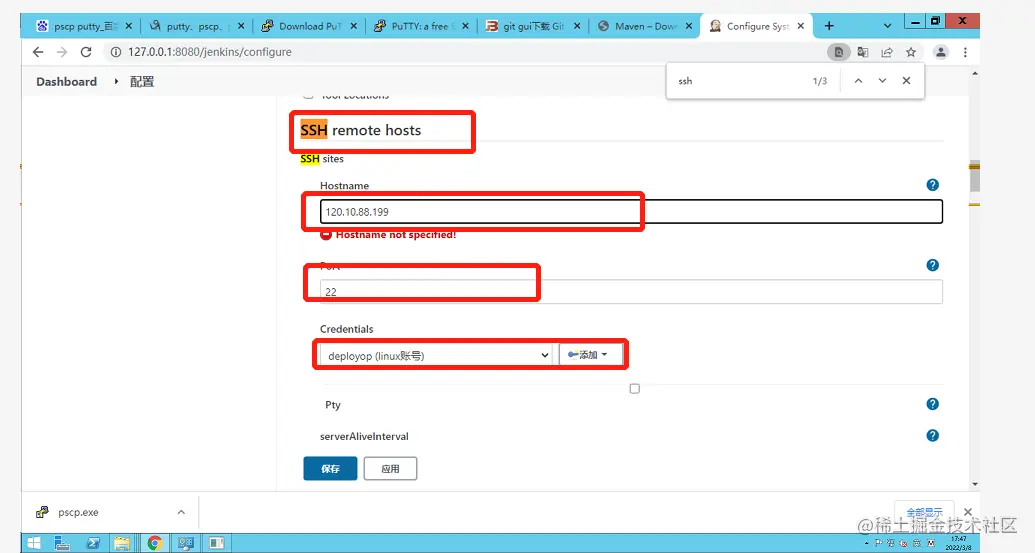Close the find-in-page bar
This screenshot has height=553, width=1035.
tap(906, 81)
